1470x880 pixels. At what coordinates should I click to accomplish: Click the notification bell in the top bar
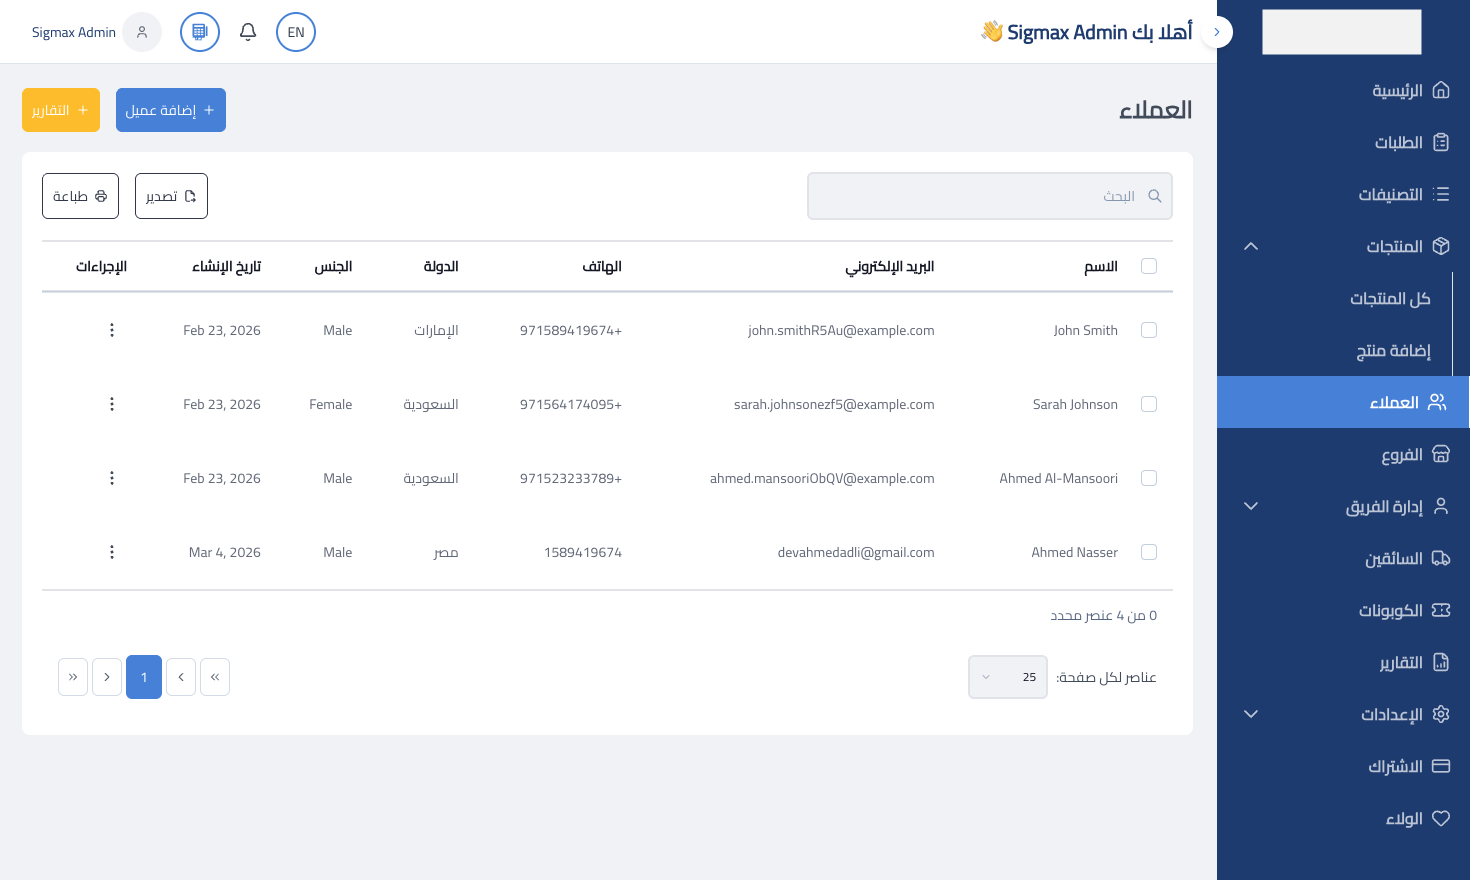tap(247, 31)
